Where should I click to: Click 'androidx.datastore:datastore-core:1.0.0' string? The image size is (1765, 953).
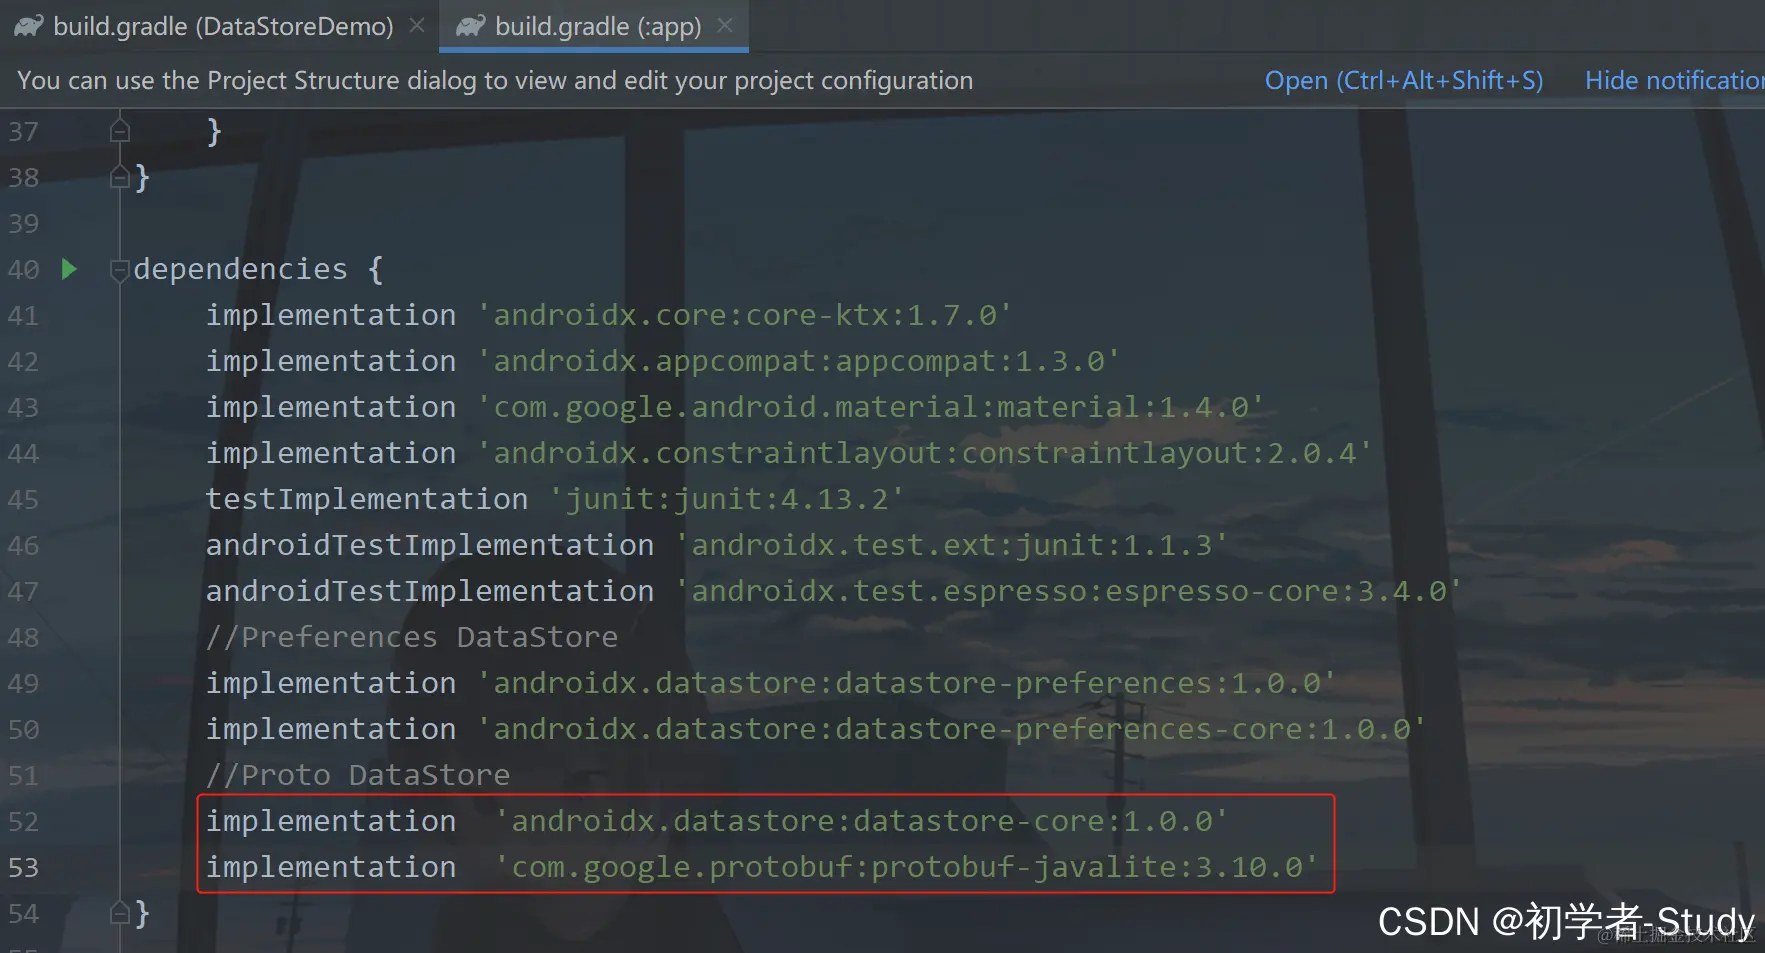861,821
